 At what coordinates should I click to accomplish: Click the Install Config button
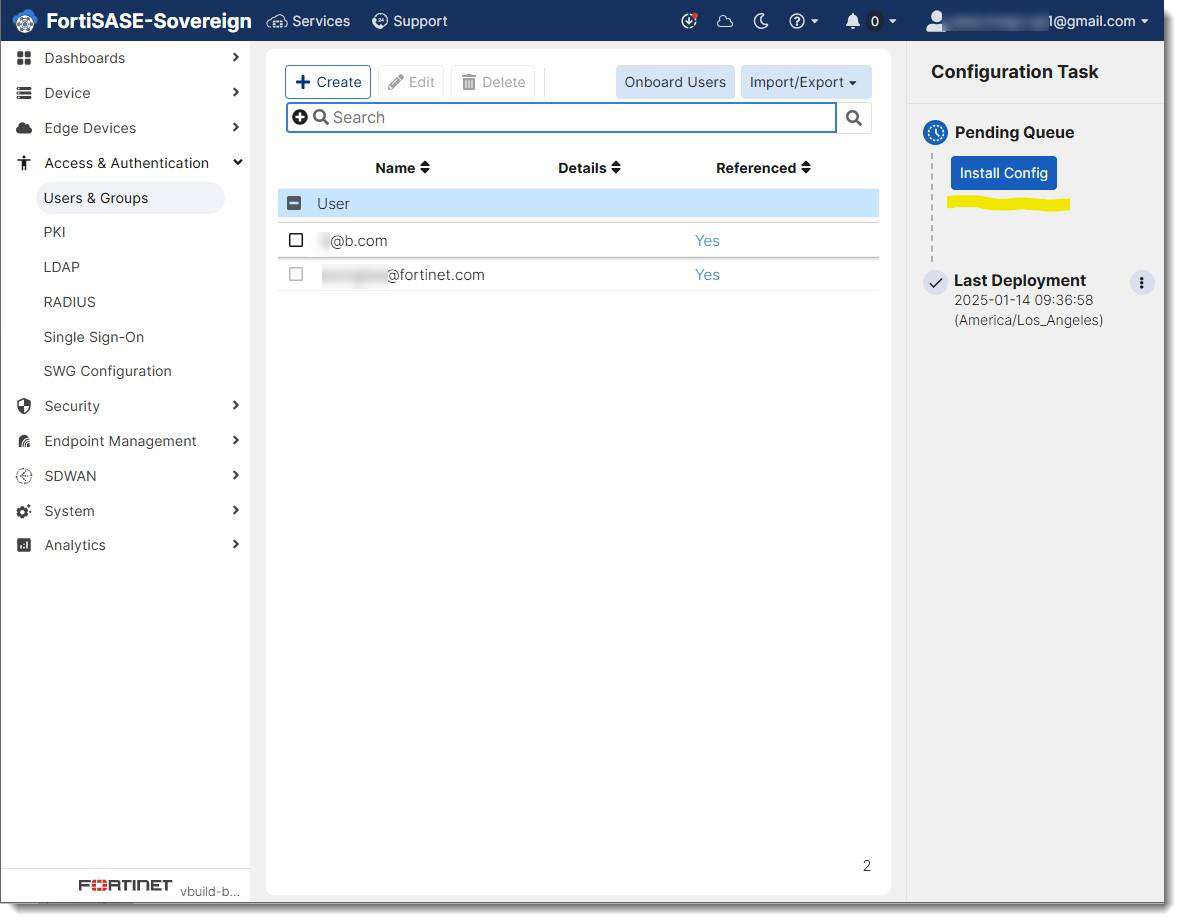click(1003, 173)
